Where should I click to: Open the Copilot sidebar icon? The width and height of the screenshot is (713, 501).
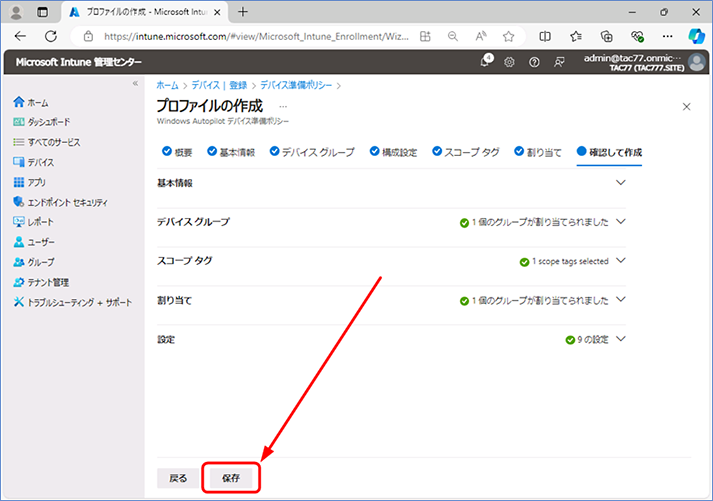(696, 36)
